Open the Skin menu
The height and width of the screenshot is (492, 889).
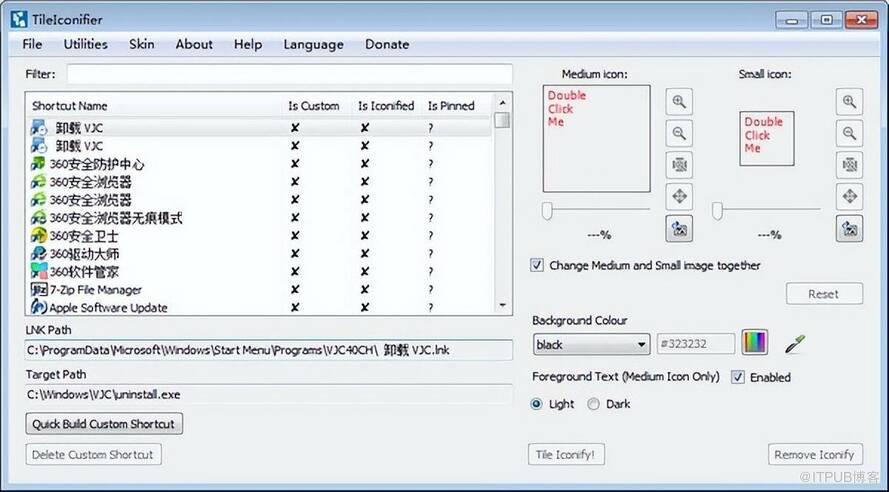(141, 44)
